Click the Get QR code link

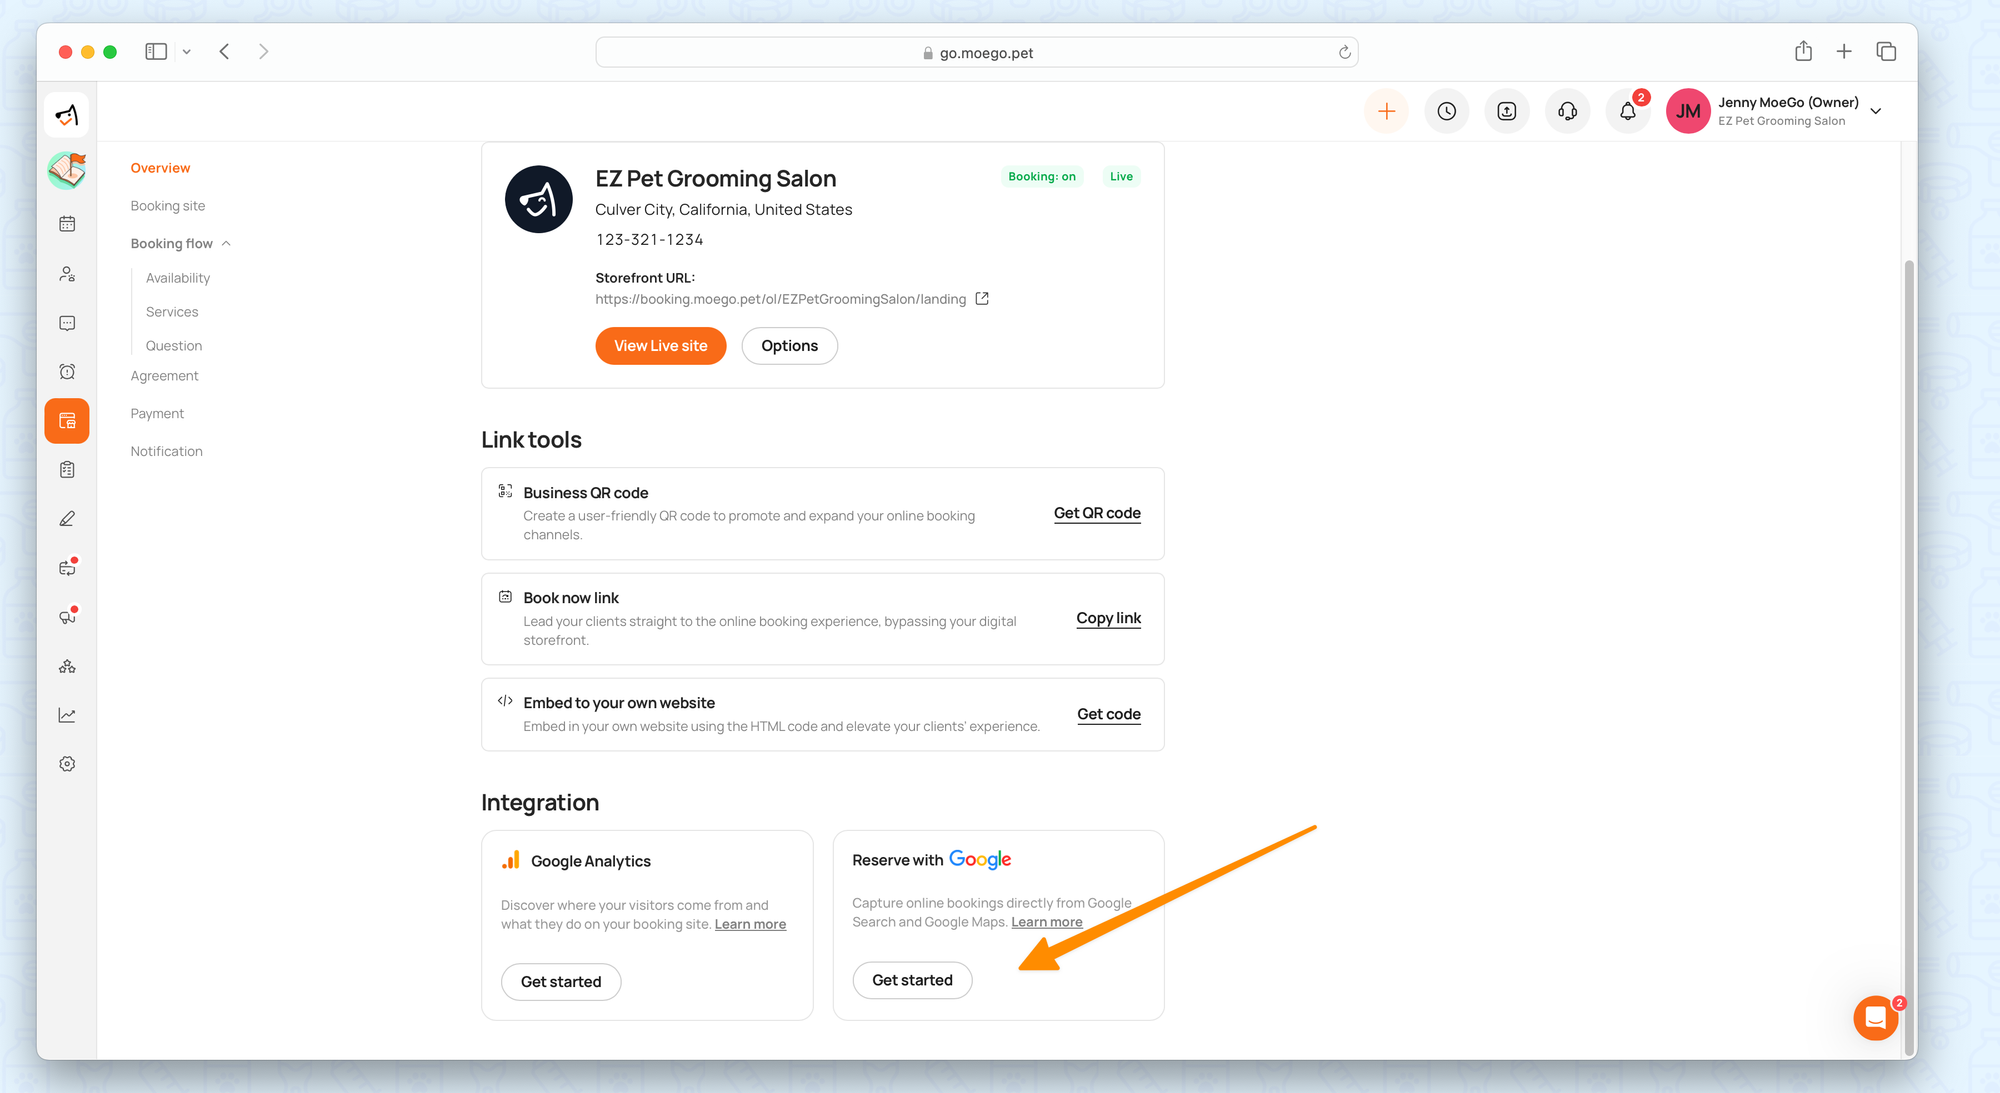point(1097,513)
